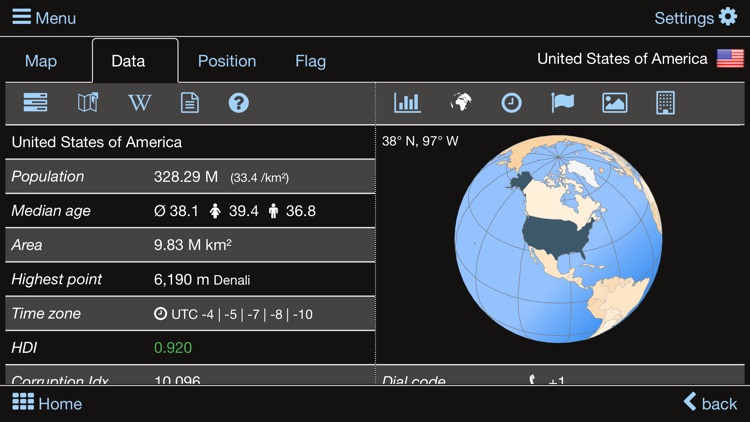Click the back chevron arrow

pos(690,401)
